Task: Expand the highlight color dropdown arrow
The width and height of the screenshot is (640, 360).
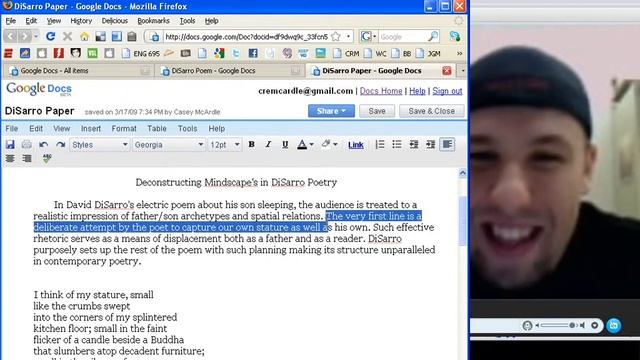Action: 336,144
